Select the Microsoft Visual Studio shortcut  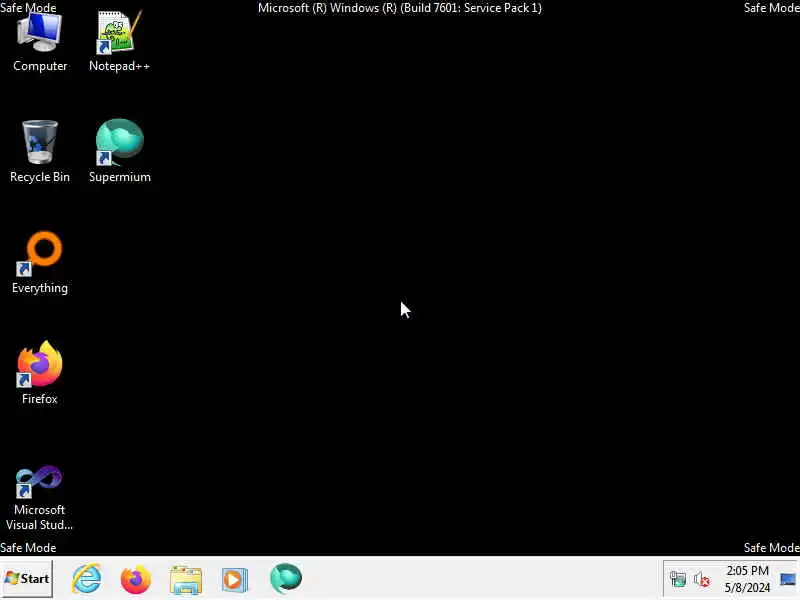tap(40, 497)
